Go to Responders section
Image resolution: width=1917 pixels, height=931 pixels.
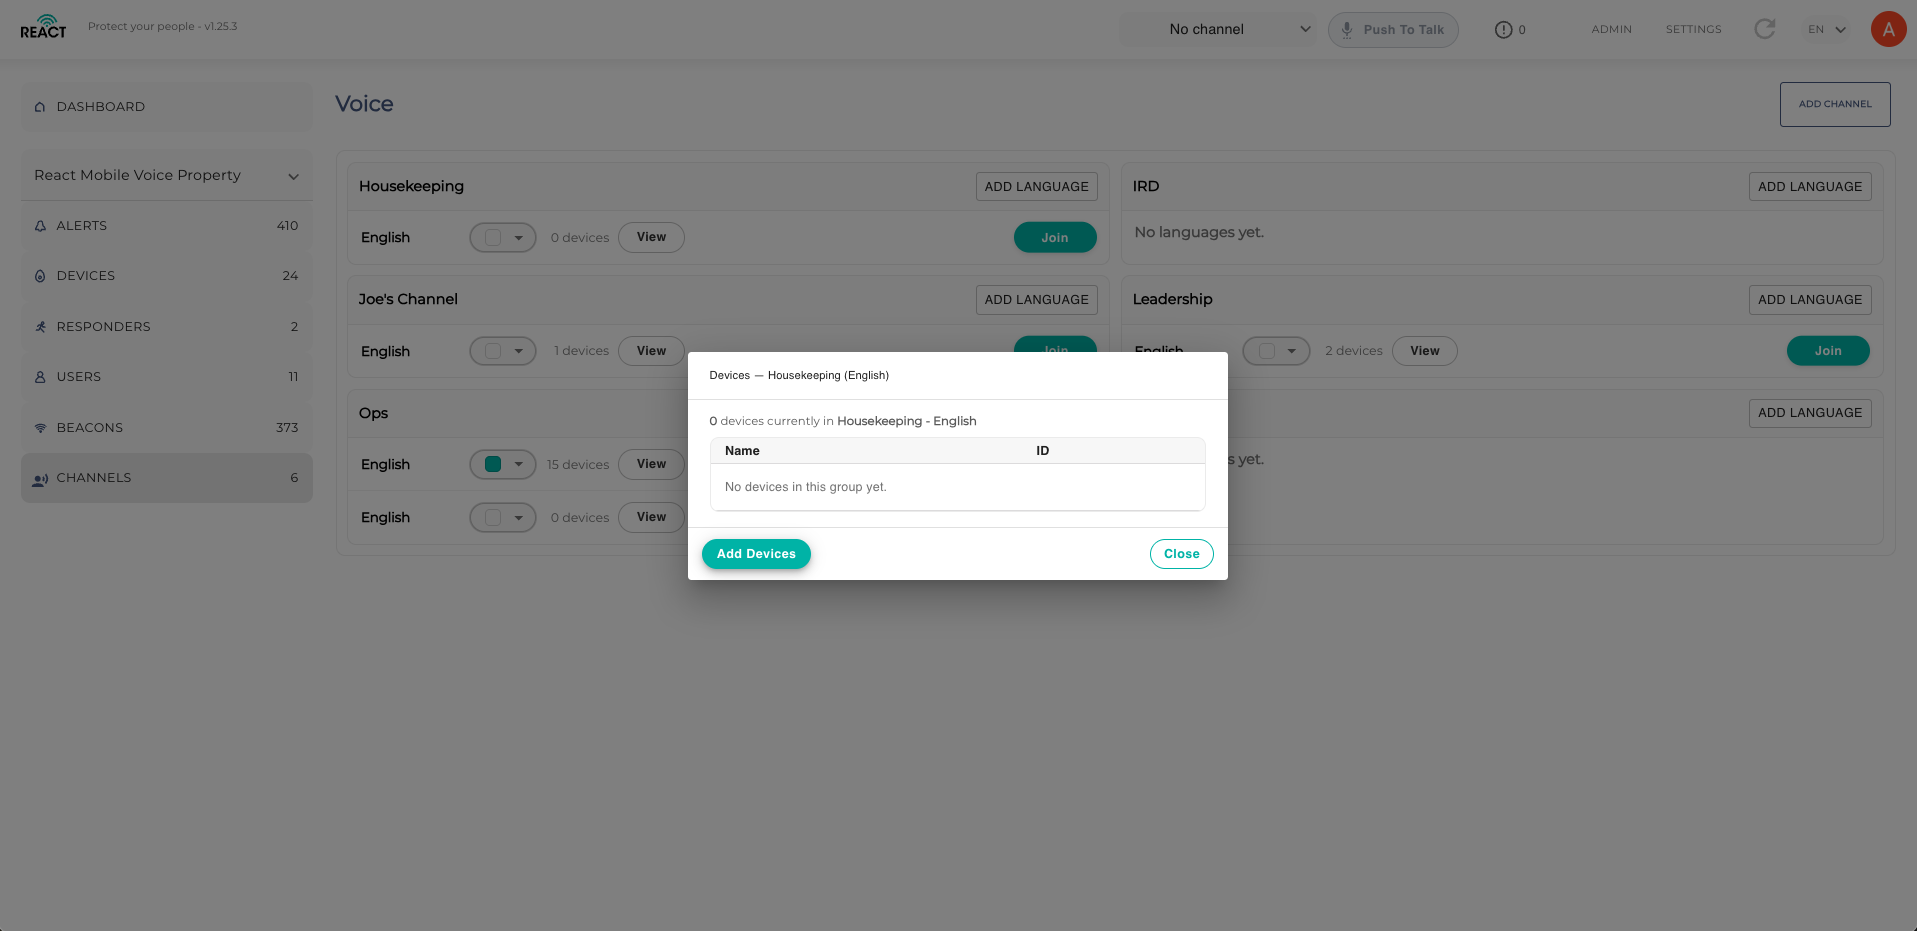tap(167, 327)
